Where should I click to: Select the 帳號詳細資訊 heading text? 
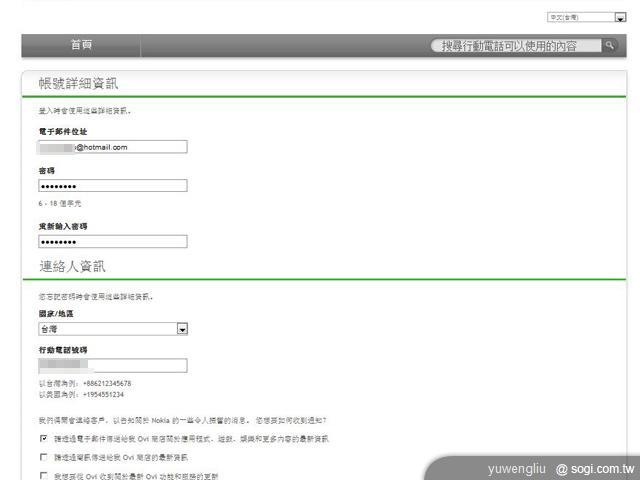78,83
